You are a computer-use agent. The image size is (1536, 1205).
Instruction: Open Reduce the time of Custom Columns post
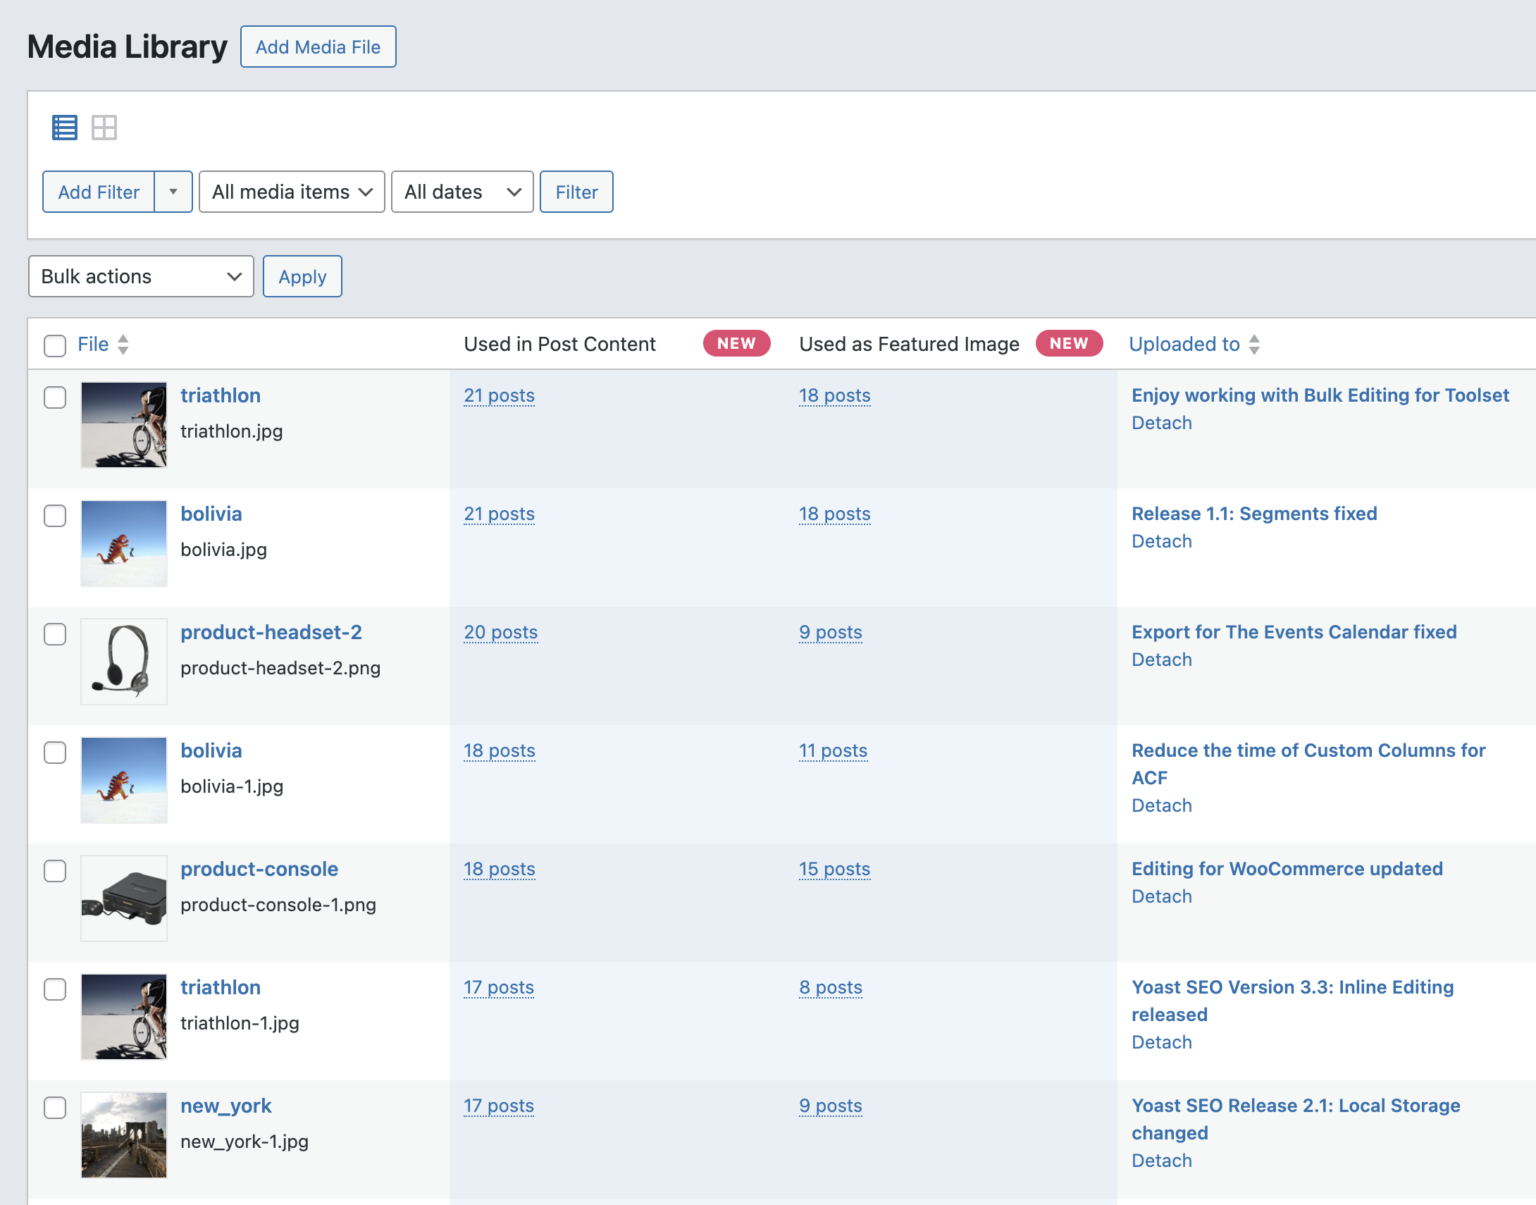[x=1308, y=764]
